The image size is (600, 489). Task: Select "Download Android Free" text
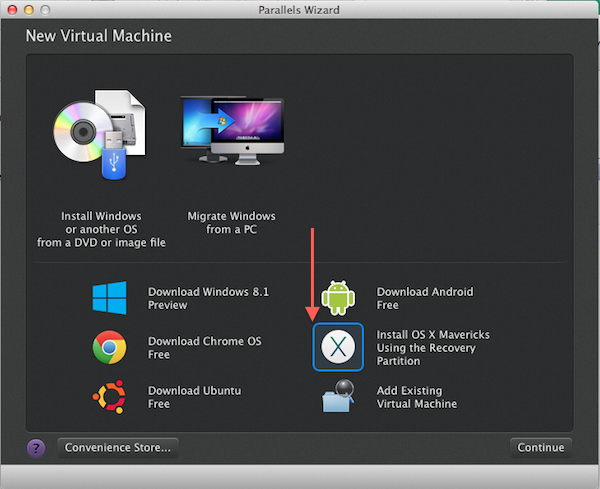[425, 298]
